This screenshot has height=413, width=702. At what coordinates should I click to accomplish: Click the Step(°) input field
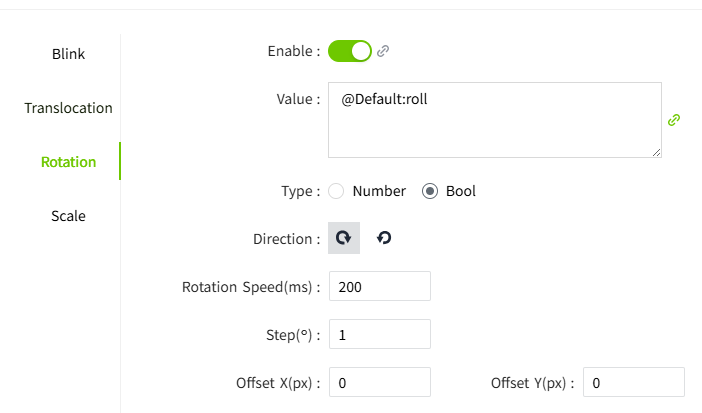379,334
